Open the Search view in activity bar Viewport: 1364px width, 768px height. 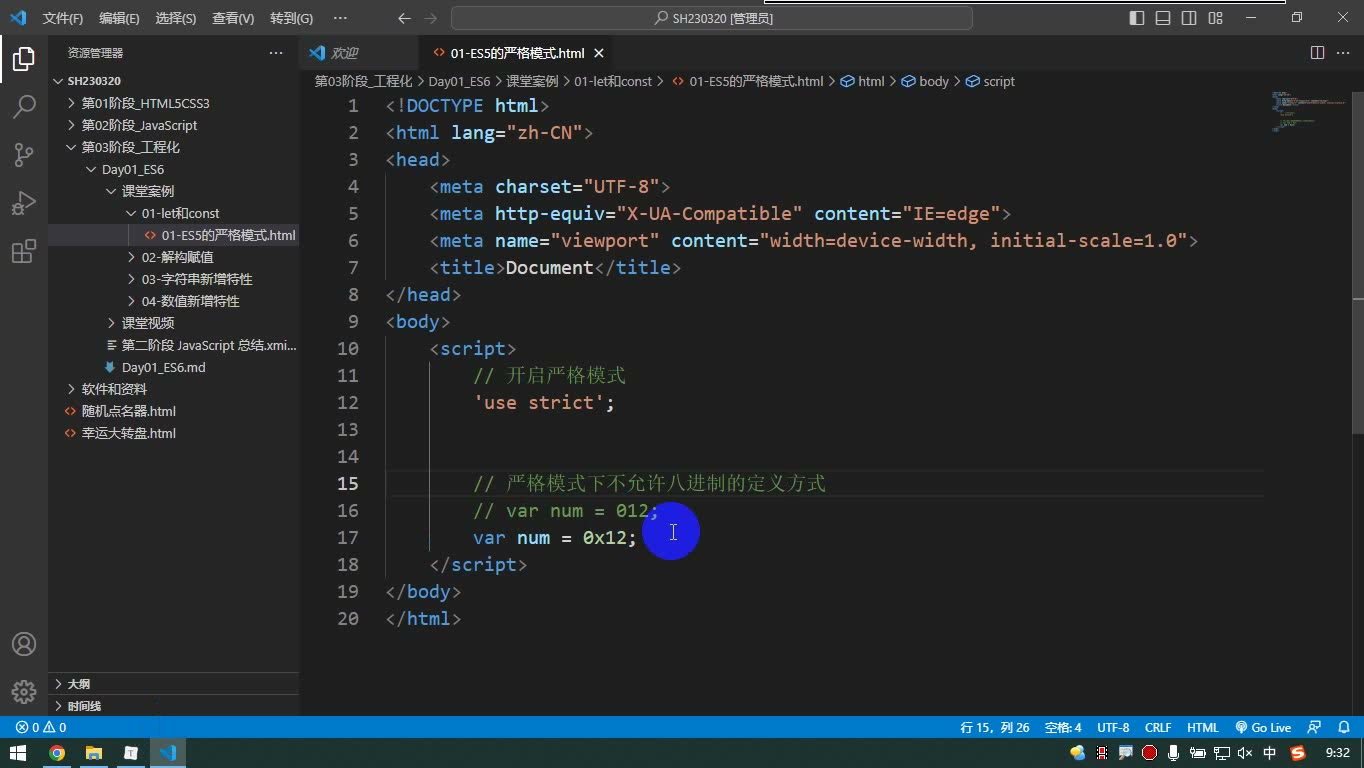click(24, 106)
